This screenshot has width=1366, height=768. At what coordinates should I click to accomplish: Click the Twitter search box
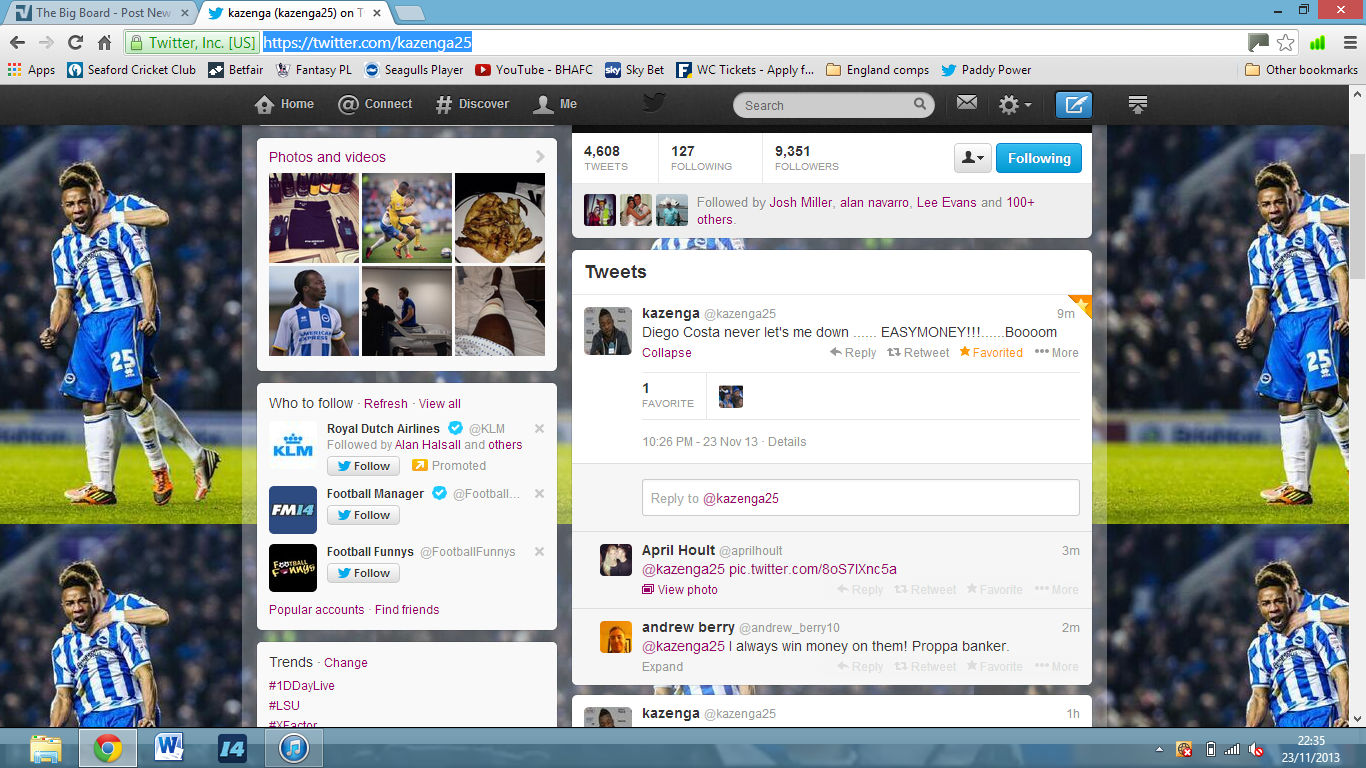[x=833, y=105]
